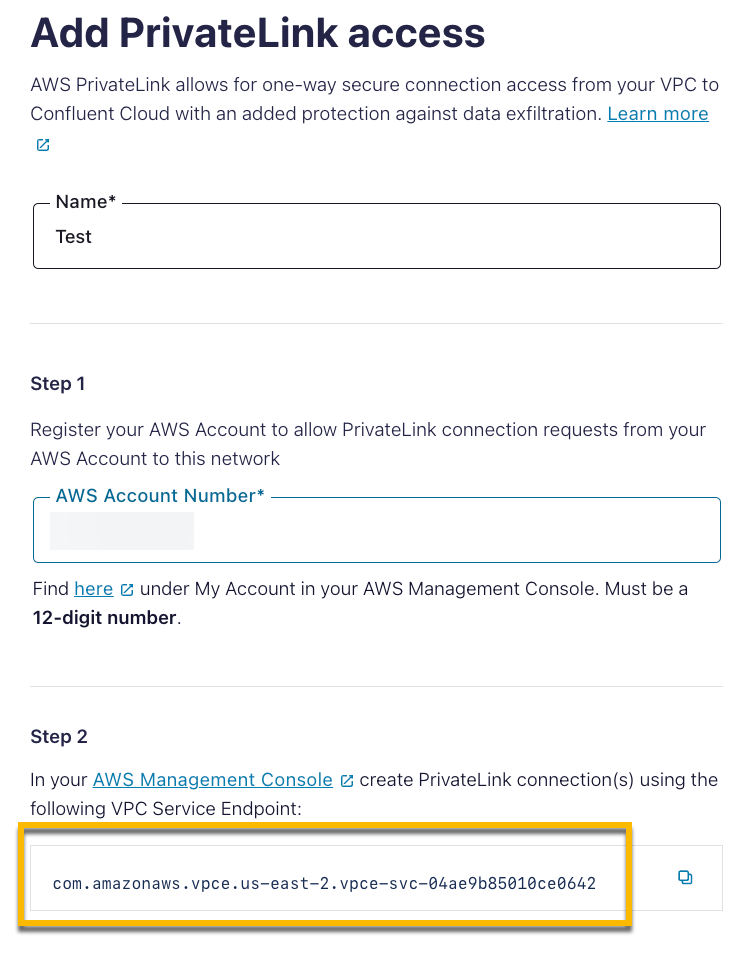The height and width of the screenshot is (958, 754).
Task: Click external-link icon beside 'here'
Action: click(x=127, y=590)
